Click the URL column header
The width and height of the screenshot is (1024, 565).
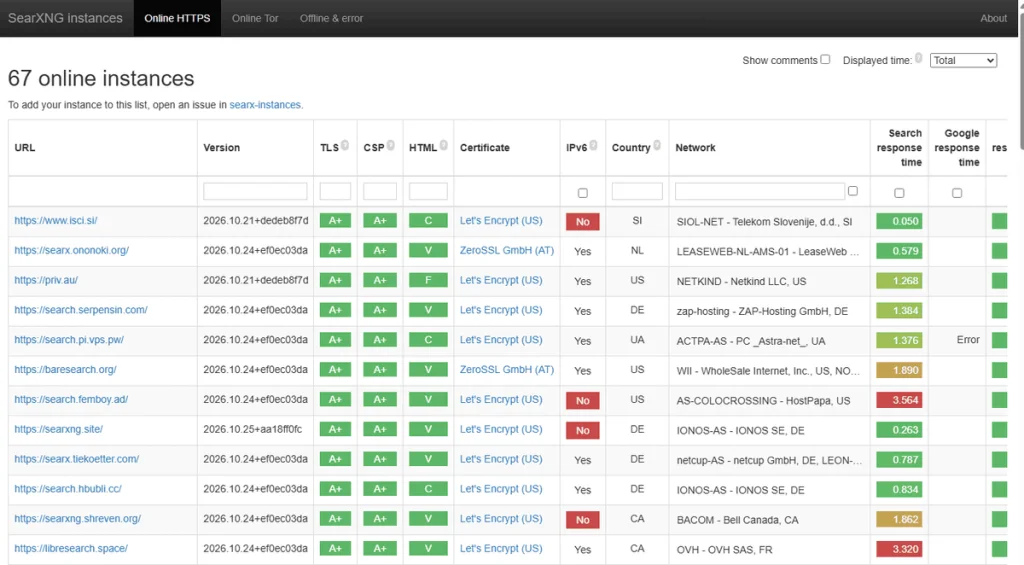pyautogui.click(x=25, y=148)
